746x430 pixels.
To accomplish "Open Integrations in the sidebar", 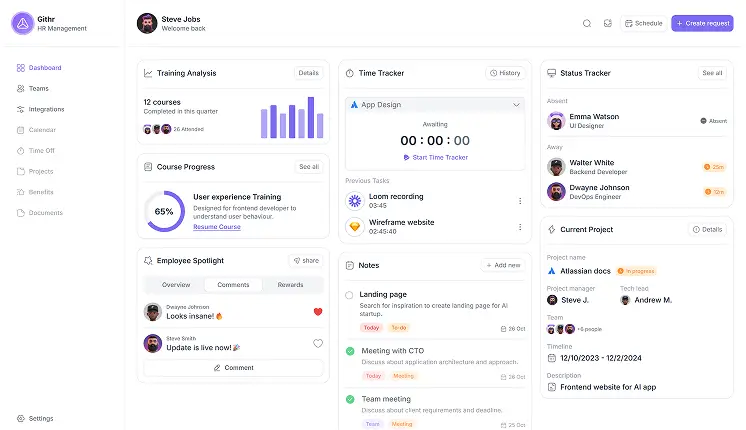I will coord(40,109).
